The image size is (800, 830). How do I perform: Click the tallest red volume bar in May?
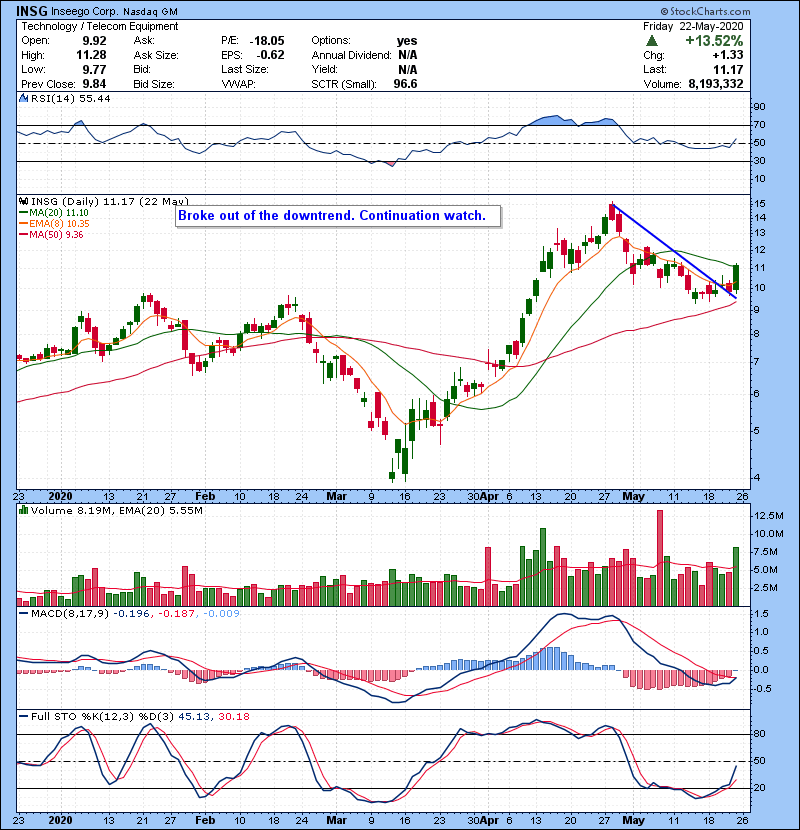[660, 558]
